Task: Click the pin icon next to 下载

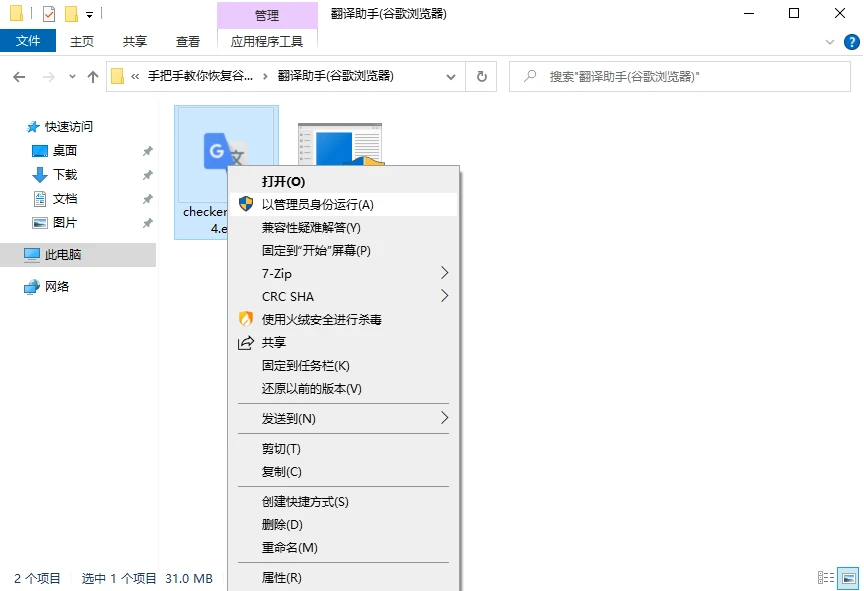Action: (x=147, y=175)
